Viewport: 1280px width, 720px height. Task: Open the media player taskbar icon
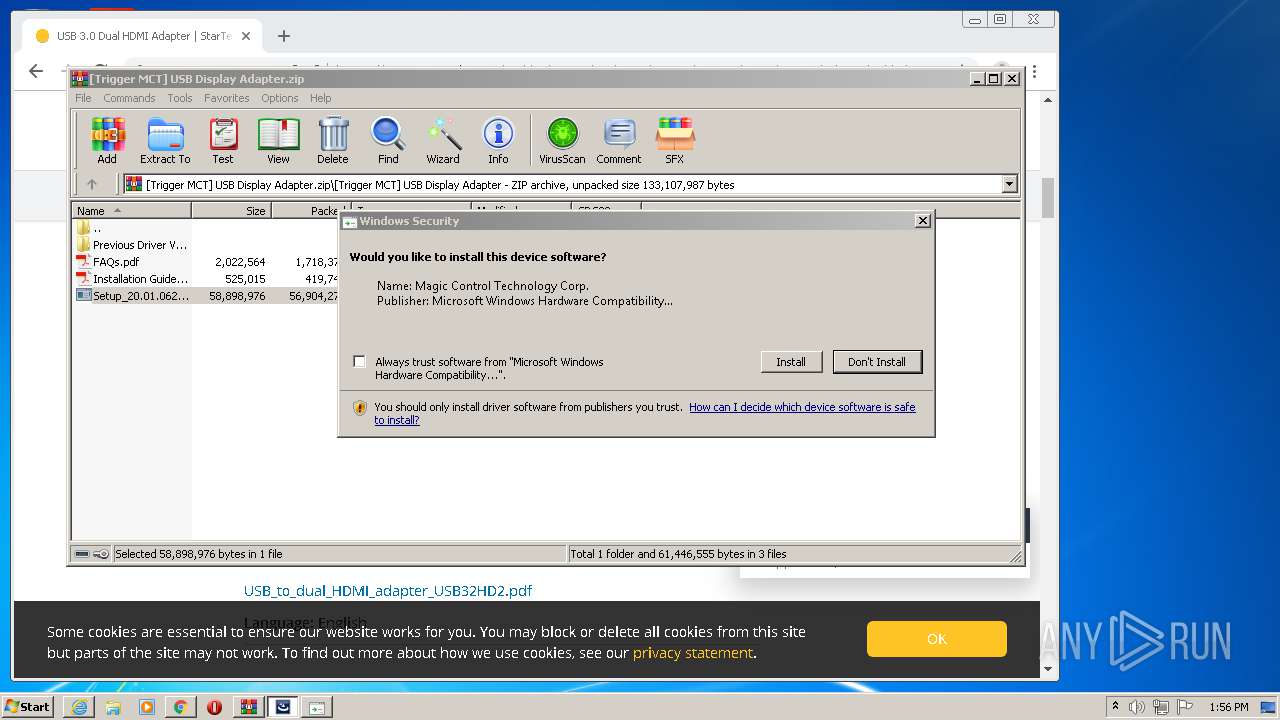click(147, 707)
